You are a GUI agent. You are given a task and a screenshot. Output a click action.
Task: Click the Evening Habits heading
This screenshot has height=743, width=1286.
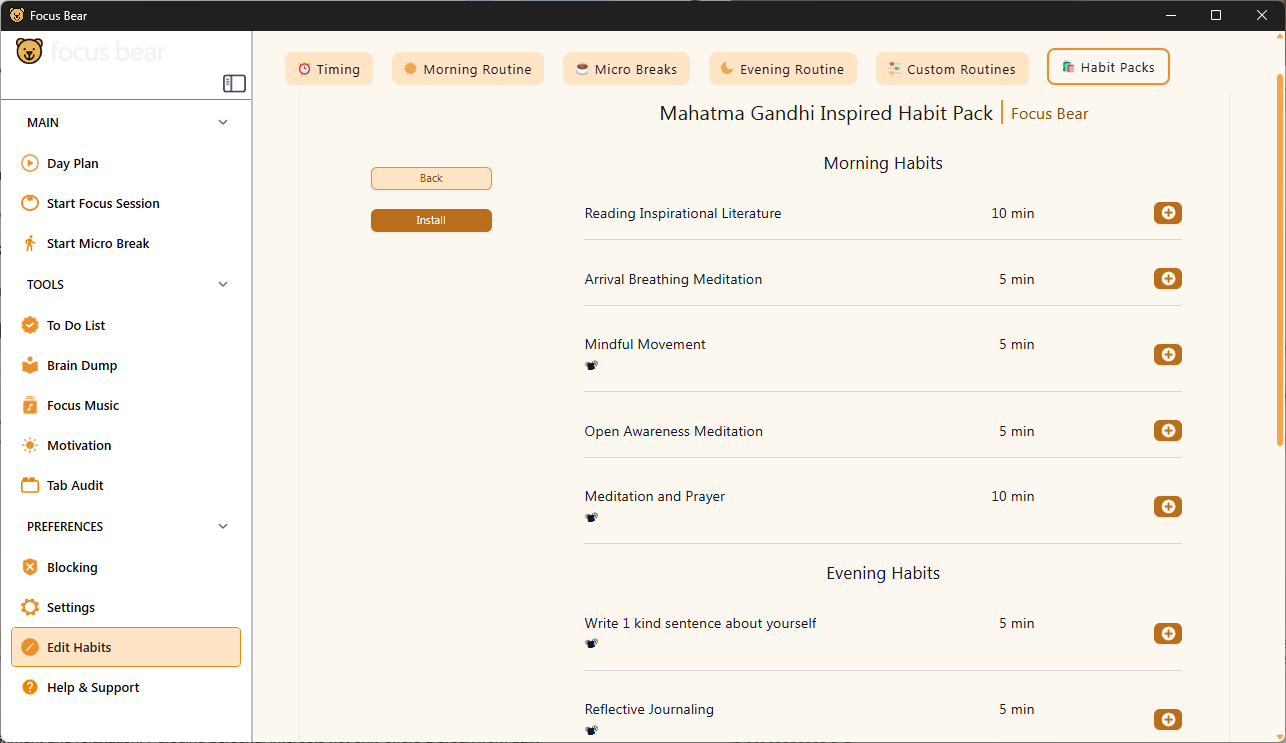[x=883, y=573]
